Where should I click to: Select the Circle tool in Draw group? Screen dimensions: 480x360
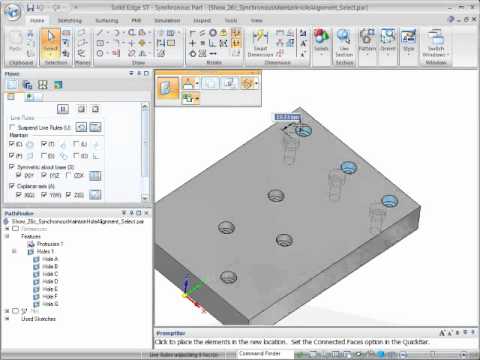tap(100, 53)
